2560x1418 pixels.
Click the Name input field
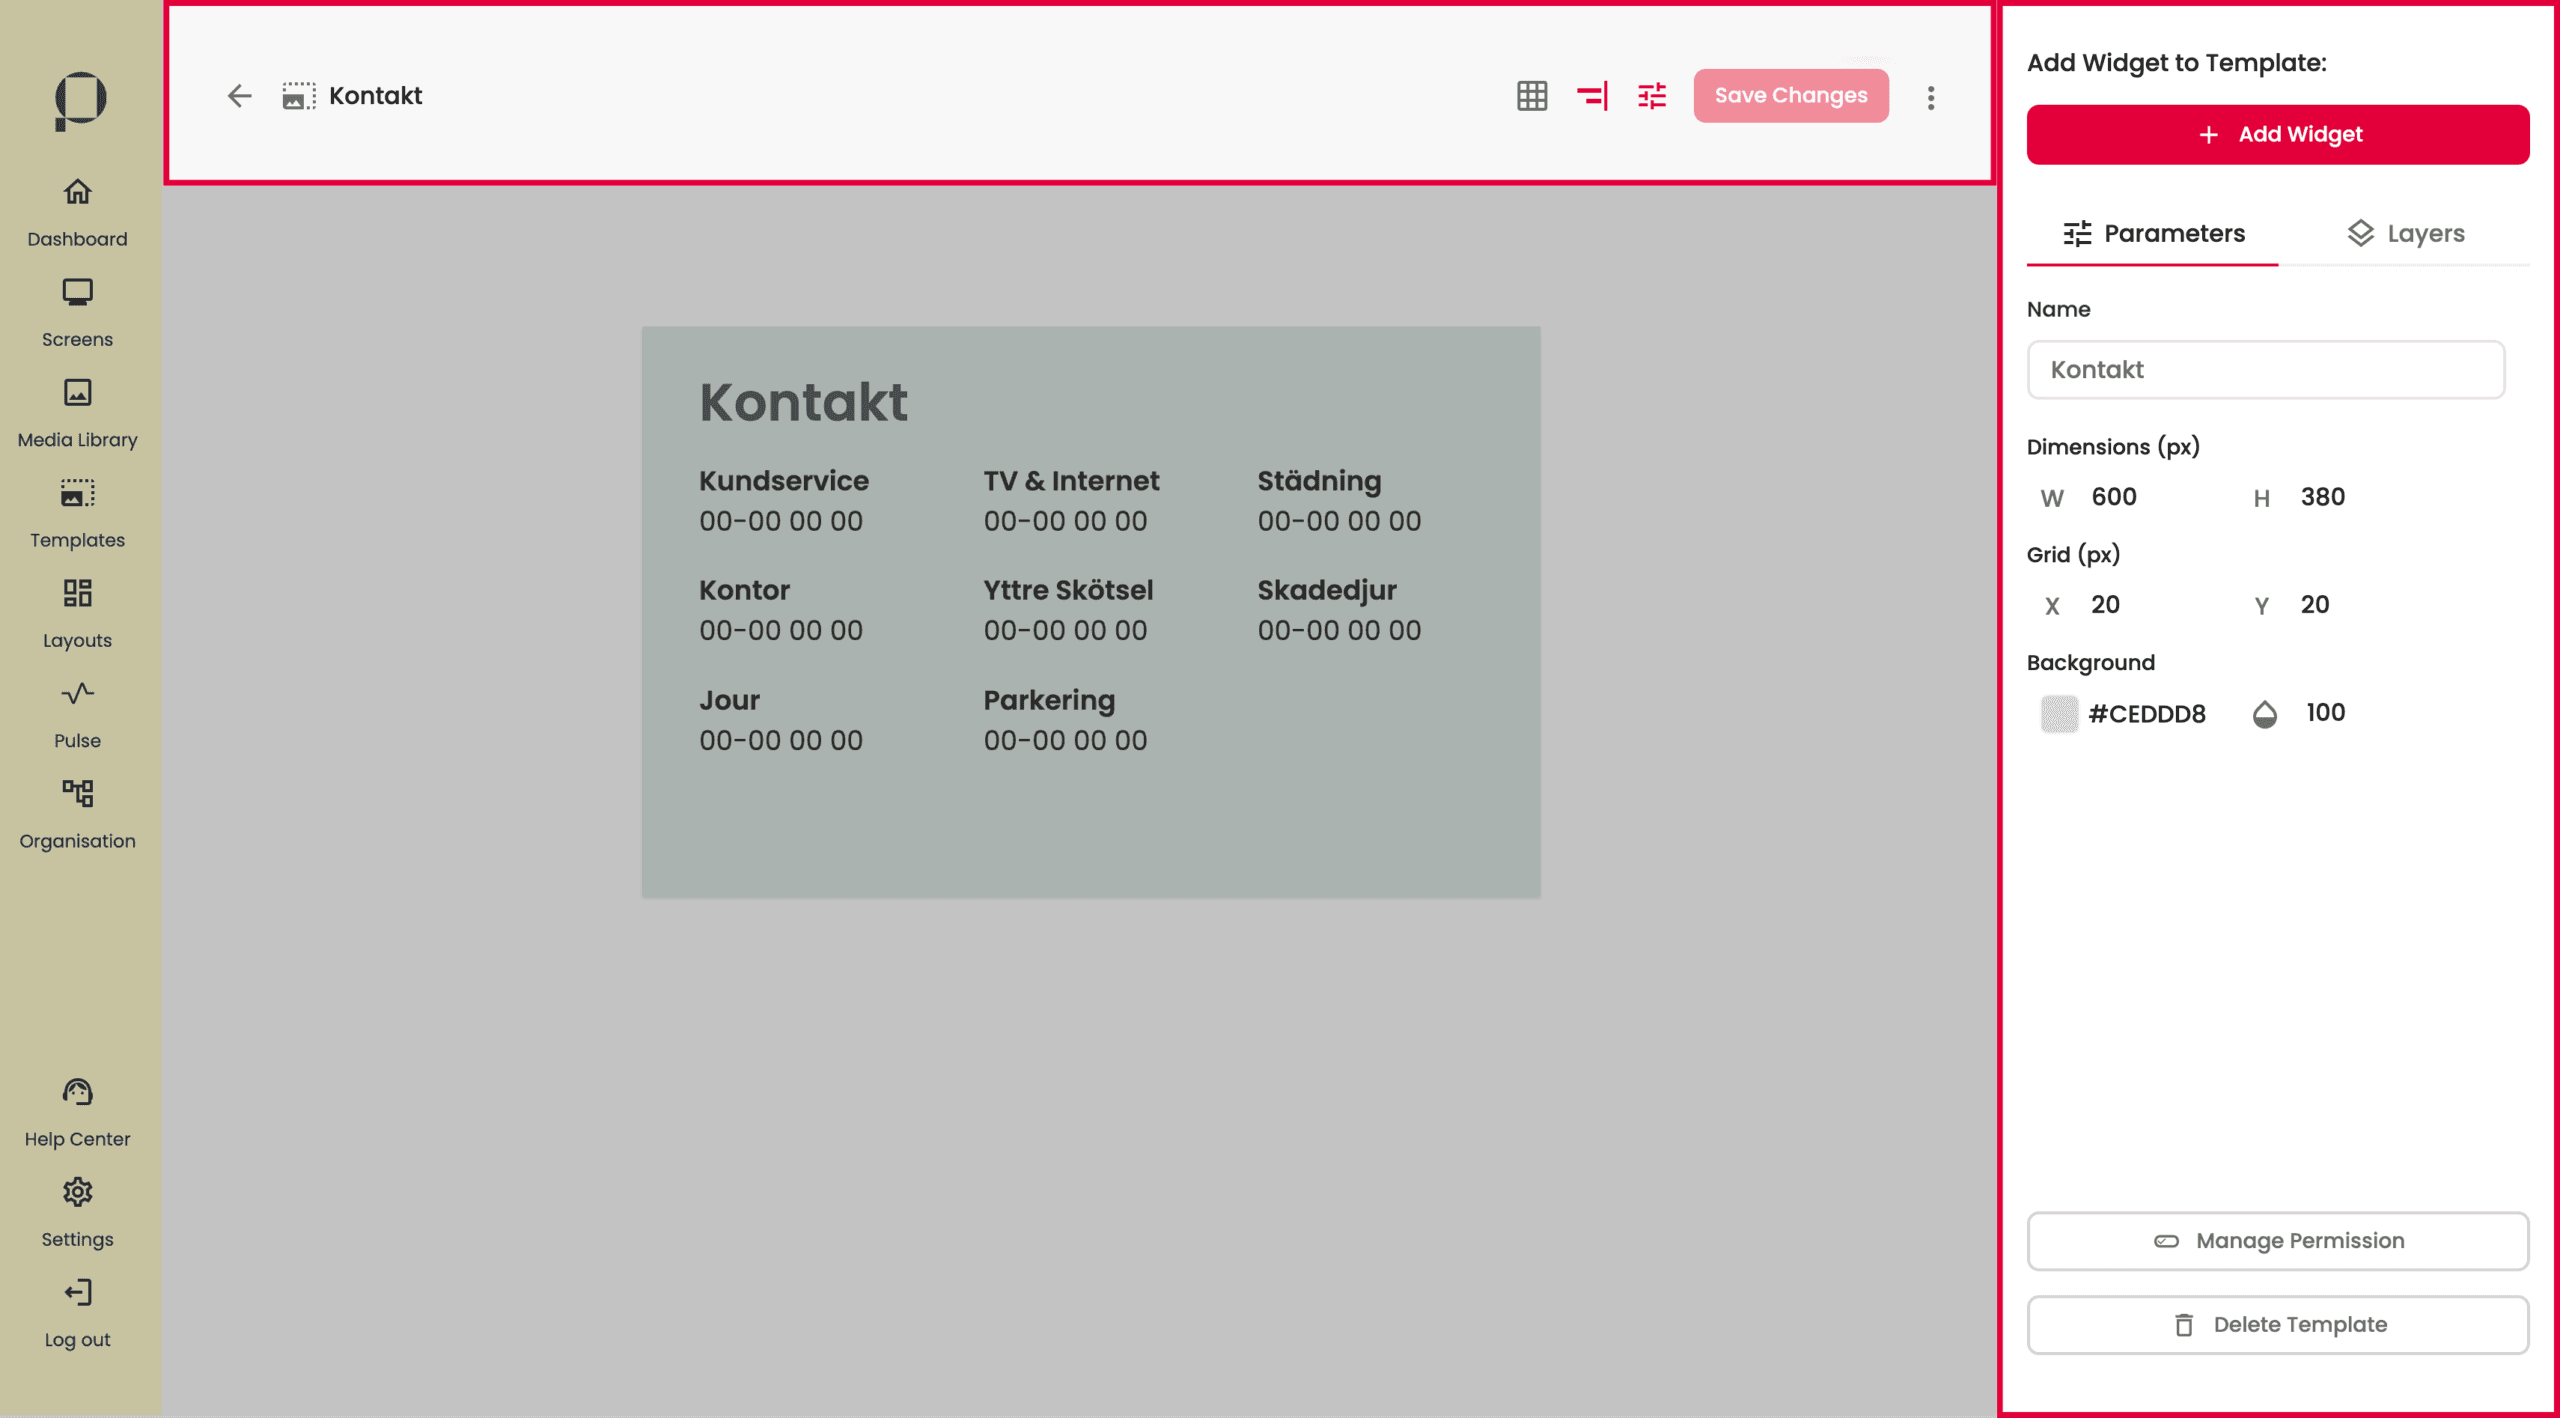point(2265,370)
